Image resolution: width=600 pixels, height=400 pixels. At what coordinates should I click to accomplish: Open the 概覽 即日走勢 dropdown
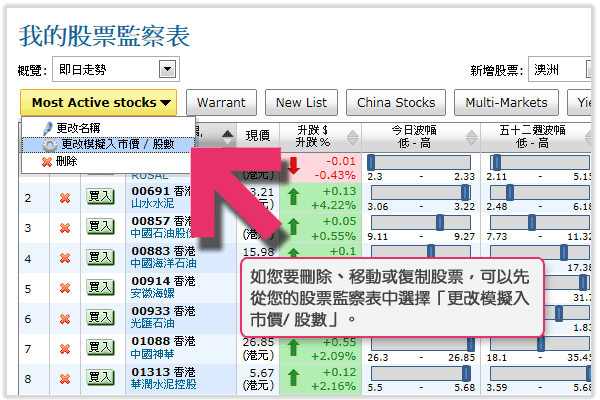(116, 69)
